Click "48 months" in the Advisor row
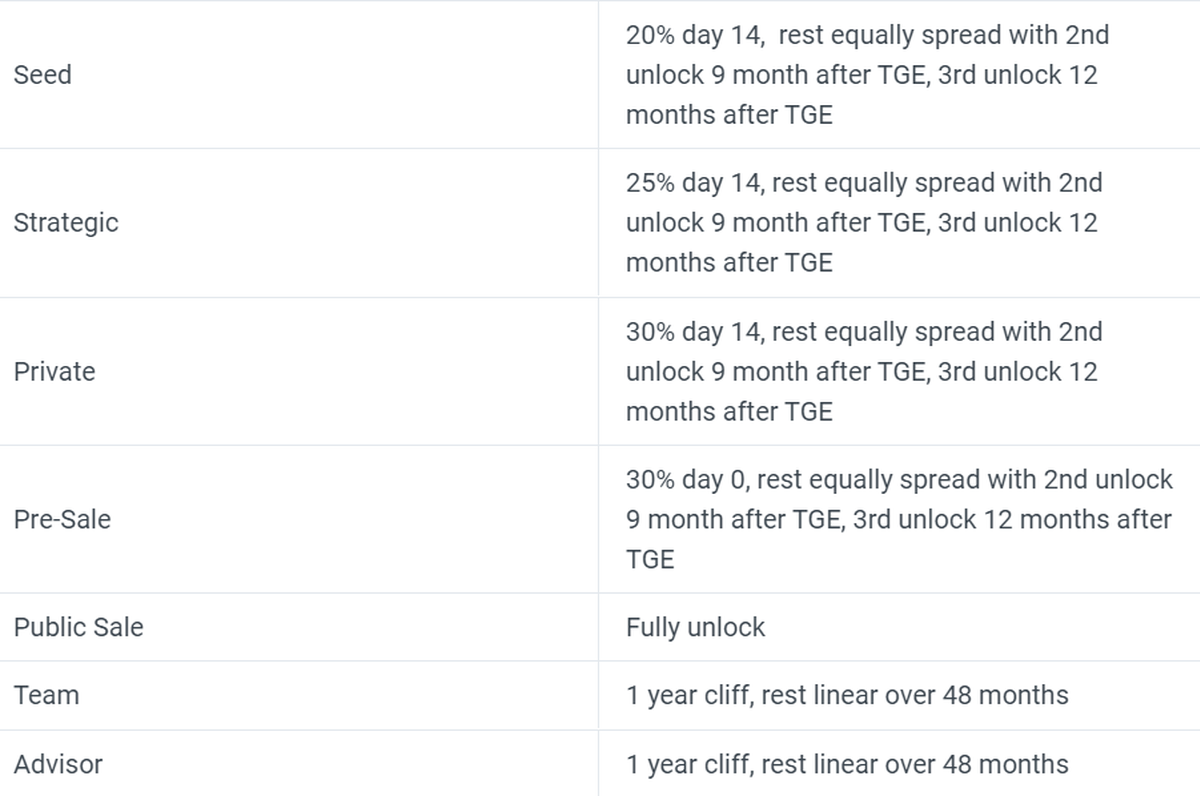Viewport: 1200px width, 796px height. coord(1005,765)
